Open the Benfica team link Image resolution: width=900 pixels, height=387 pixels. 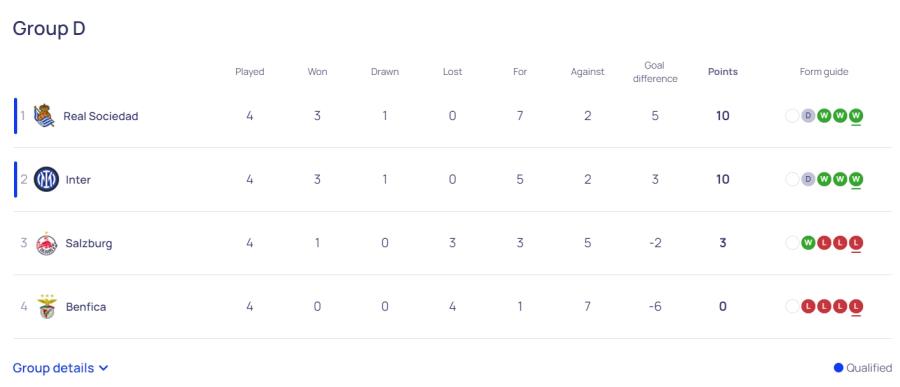pyautogui.click(x=86, y=307)
